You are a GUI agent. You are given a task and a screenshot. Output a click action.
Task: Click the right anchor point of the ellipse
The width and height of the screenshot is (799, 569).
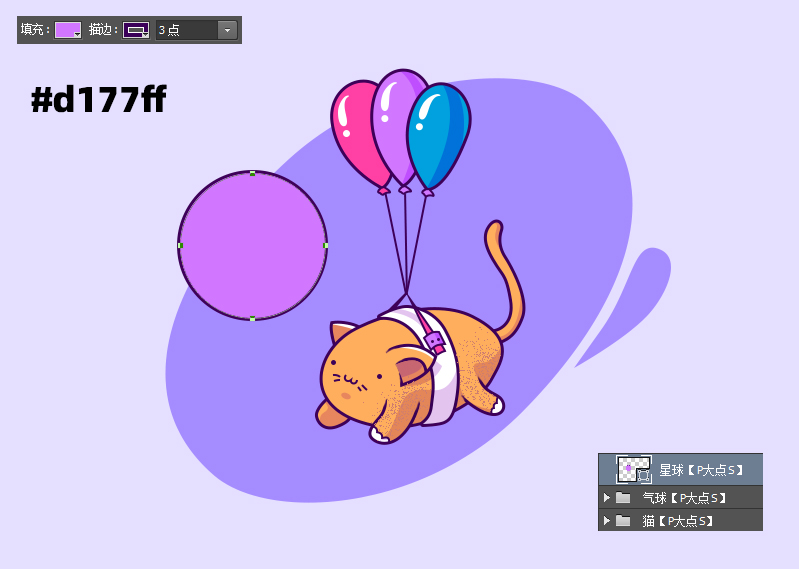(326, 245)
